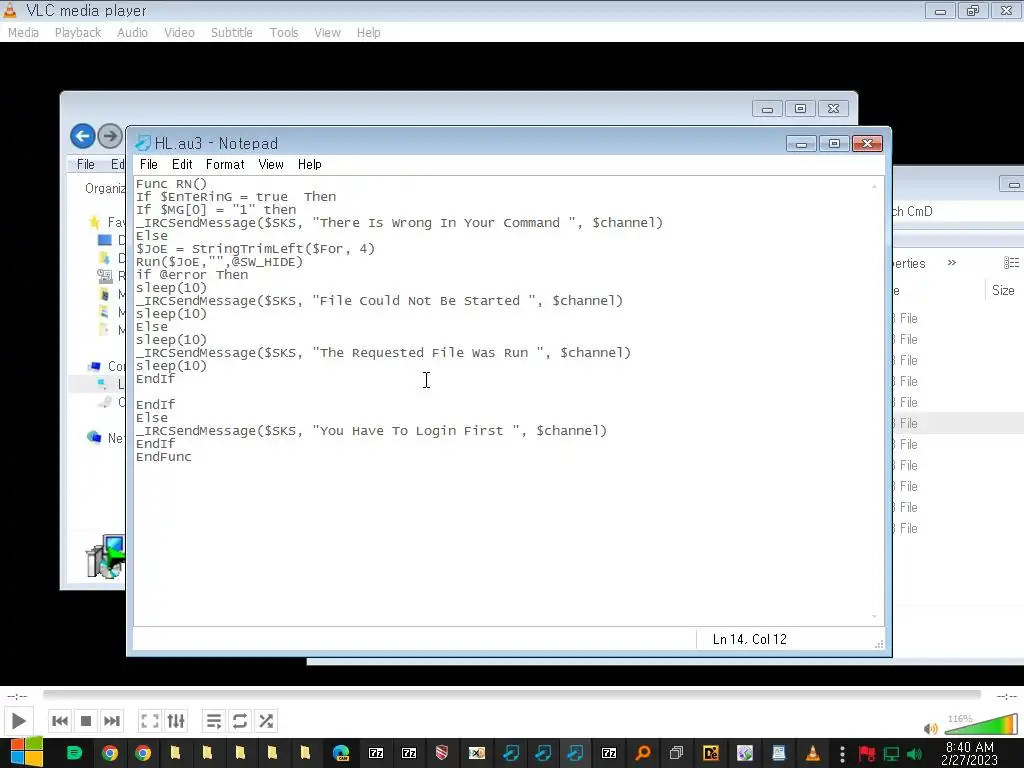Open VLC extended settings equalizer icon
This screenshot has height=768, width=1024.
coord(176,721)
